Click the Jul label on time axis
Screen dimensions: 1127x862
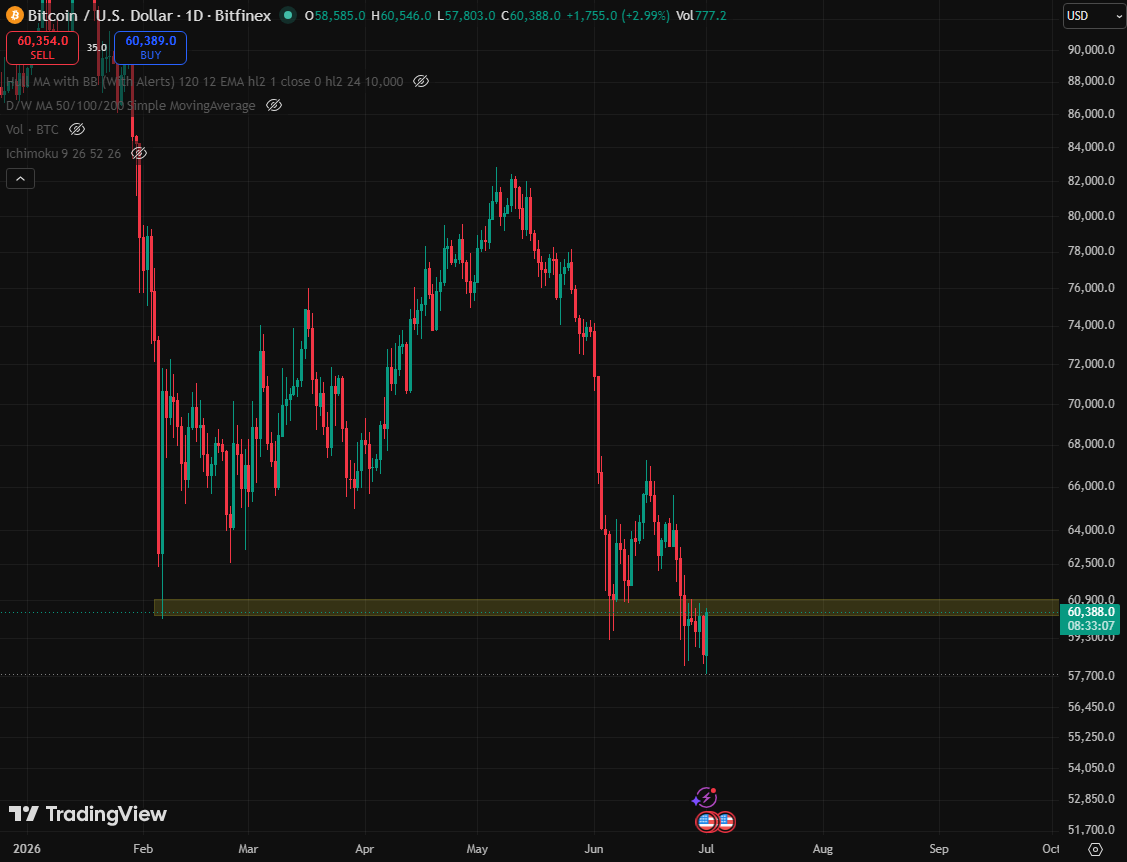click(x=706, y=848)
